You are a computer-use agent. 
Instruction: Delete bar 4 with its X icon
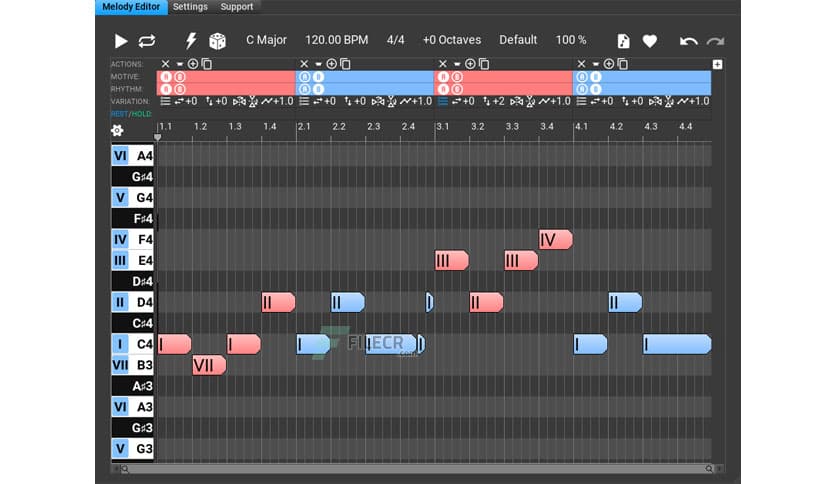coord(581,64)
